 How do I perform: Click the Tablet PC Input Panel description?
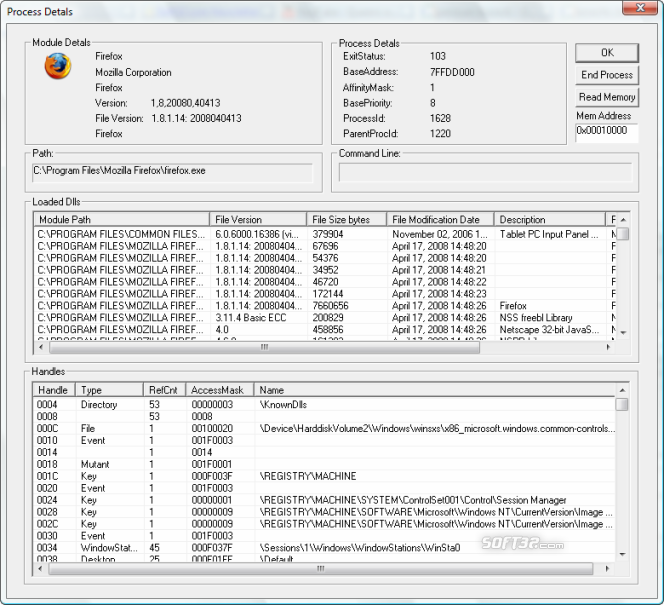549,234
